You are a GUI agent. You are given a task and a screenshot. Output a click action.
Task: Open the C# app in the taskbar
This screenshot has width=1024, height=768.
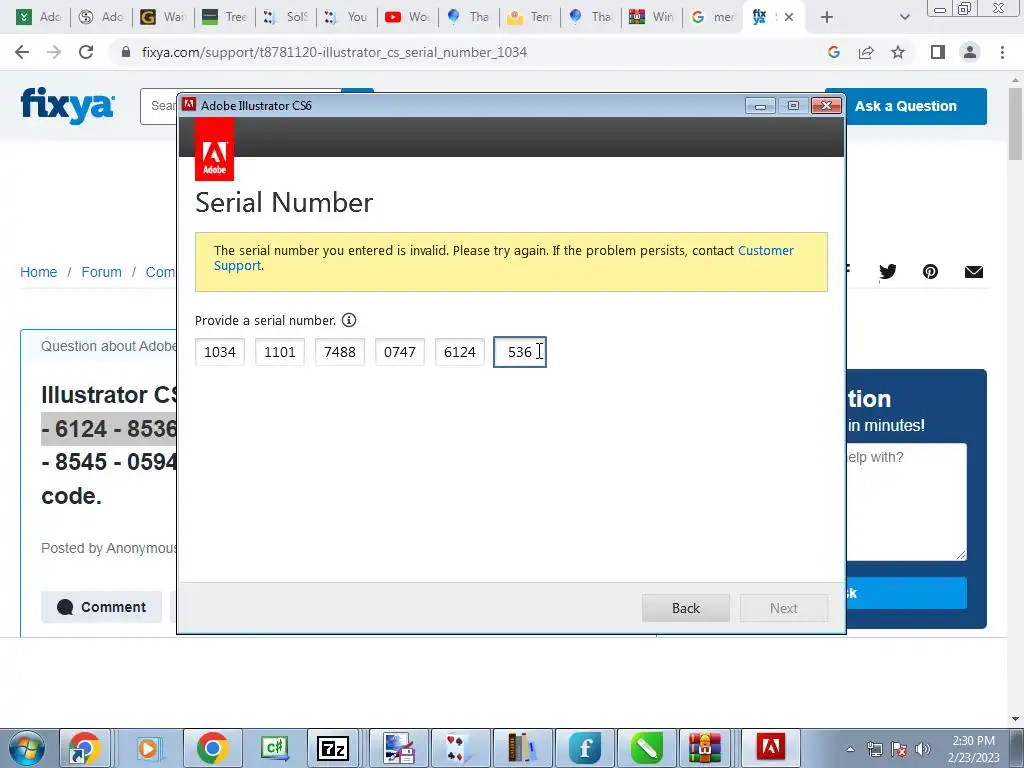pos(274,748)
